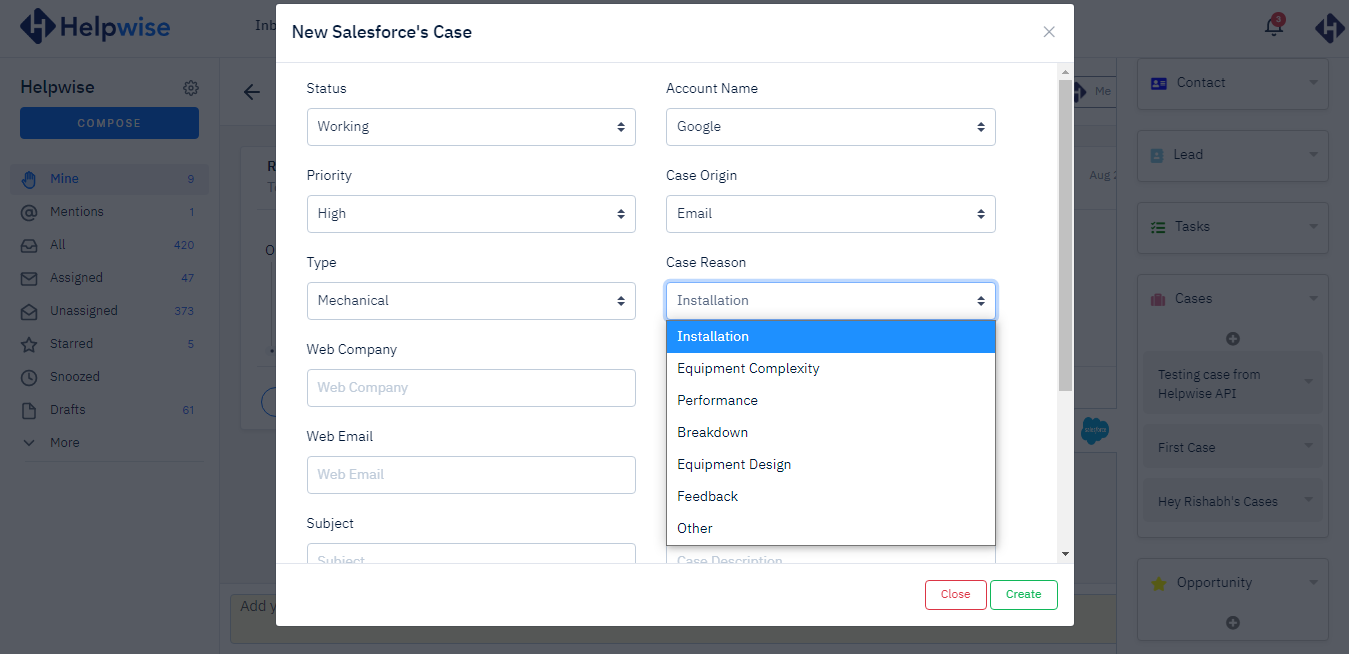Open the Status dropdown
Viewport: 1349px width, 654px height.
471,127
